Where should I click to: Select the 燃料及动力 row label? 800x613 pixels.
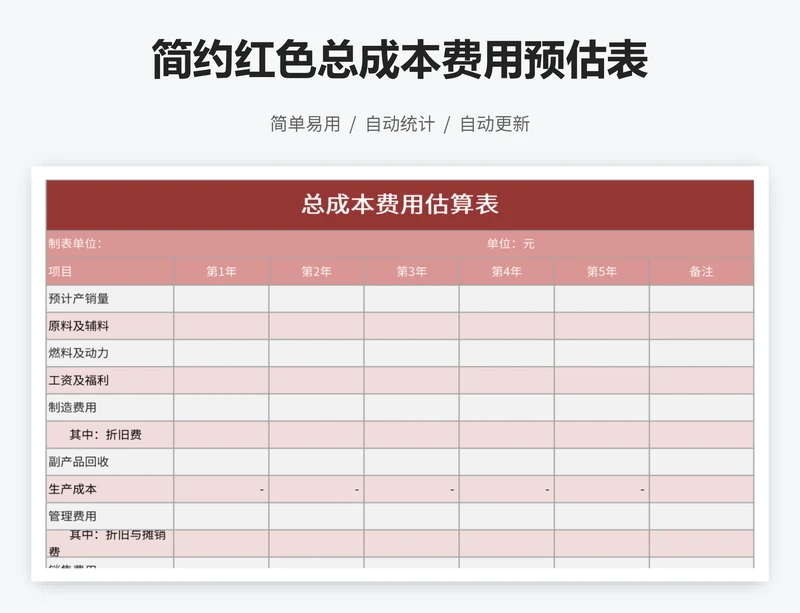pos(110,353)
